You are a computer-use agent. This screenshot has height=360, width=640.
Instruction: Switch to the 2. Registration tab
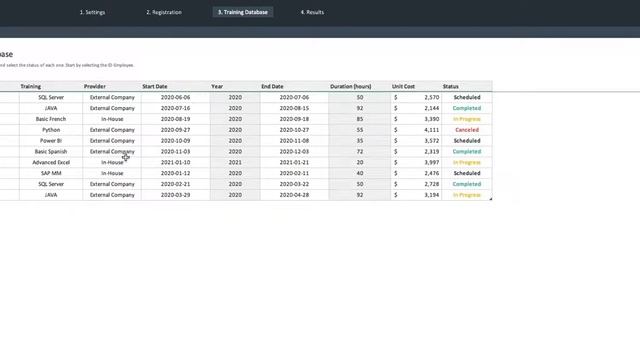tap(164, 12)
